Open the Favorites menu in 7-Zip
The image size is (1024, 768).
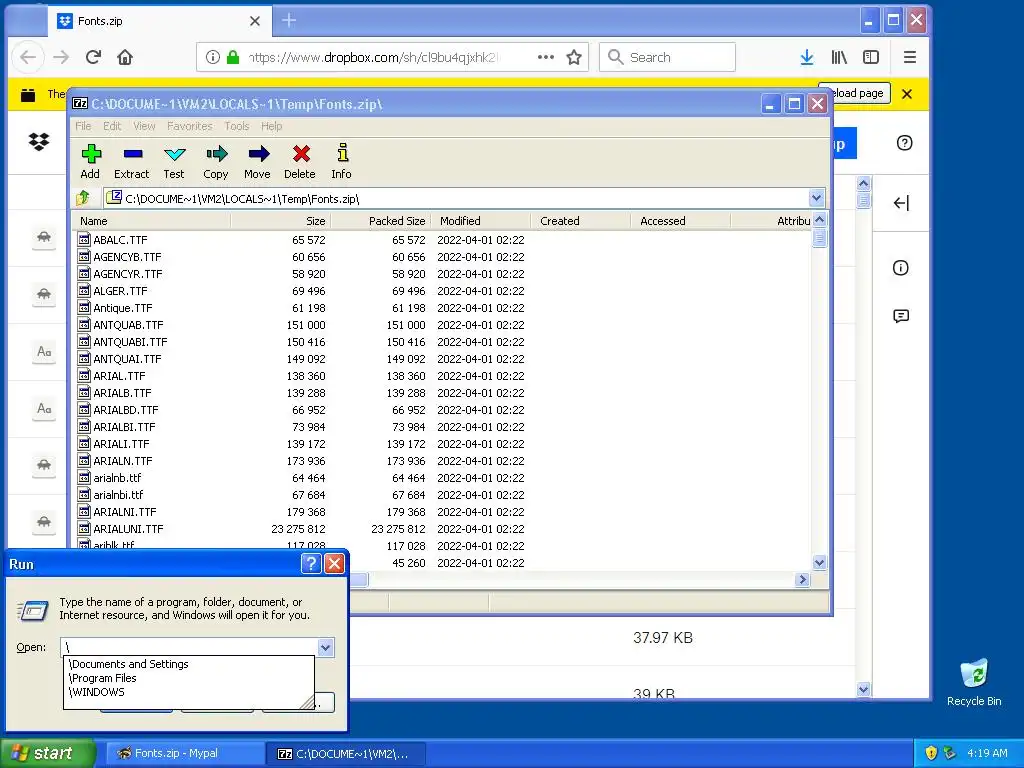[x=189, y=126]
